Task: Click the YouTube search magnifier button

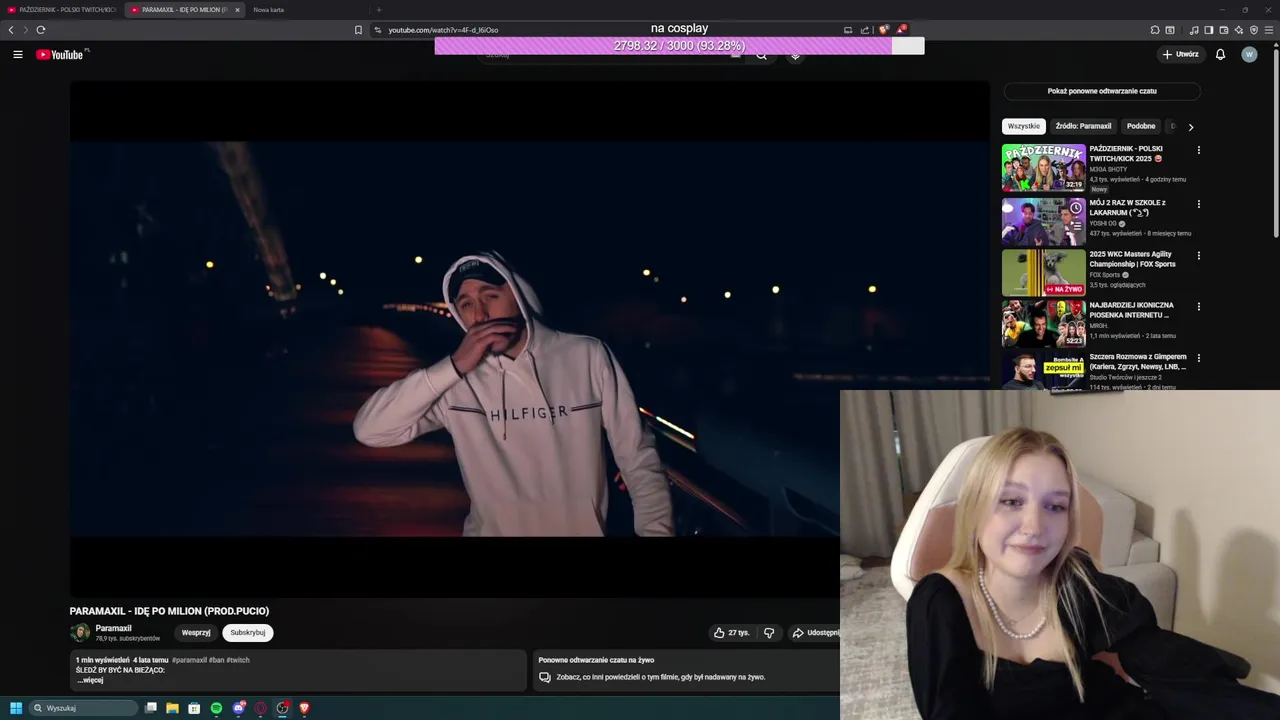Action: click(x=762, y=56)
